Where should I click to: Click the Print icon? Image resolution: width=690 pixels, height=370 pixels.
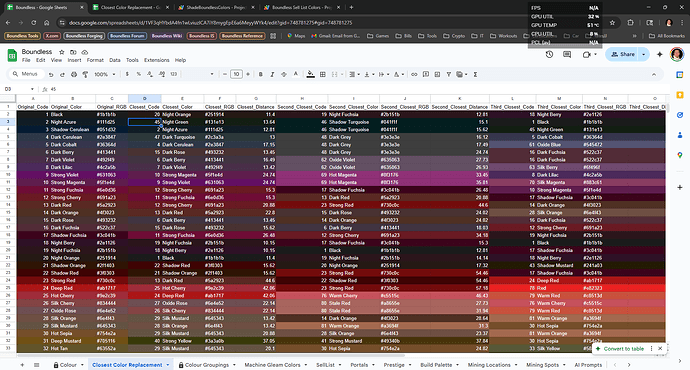pos(74,74)
